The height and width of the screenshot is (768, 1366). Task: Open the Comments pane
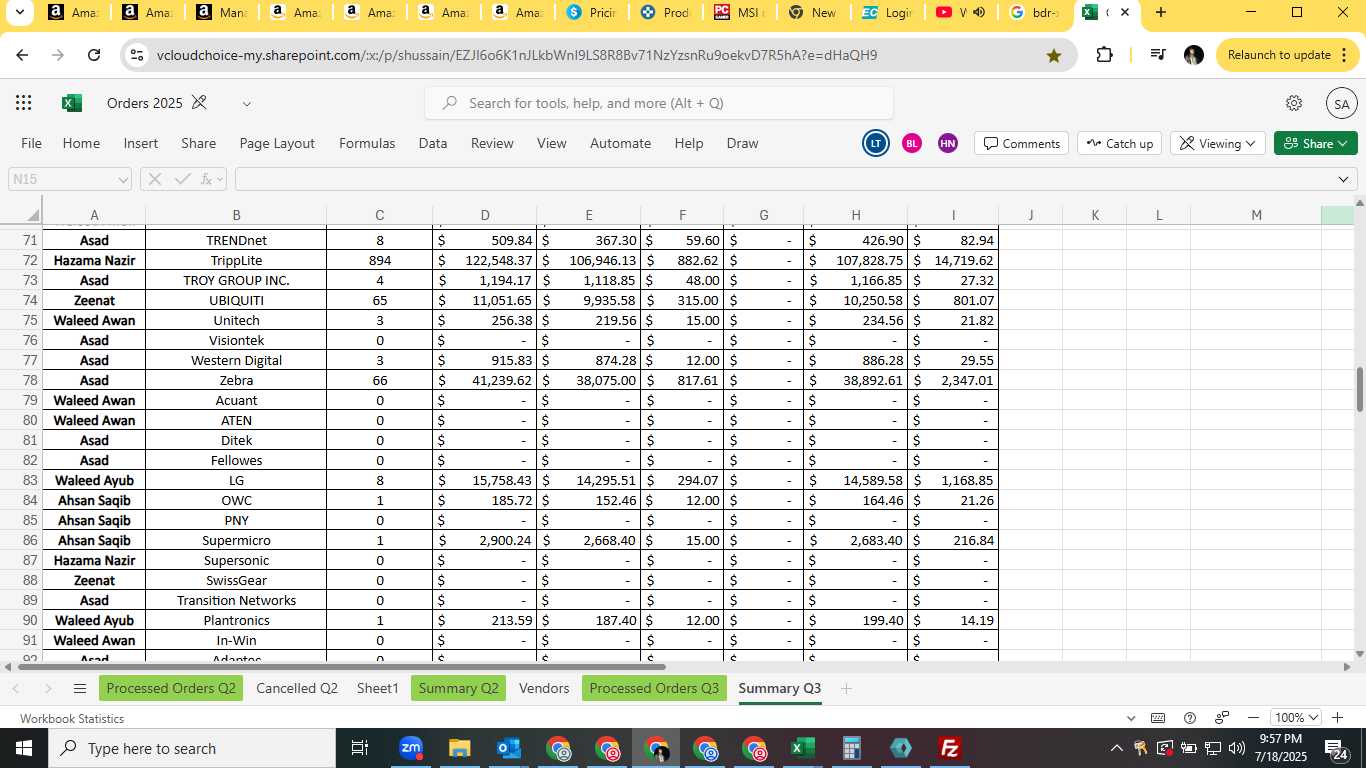[1021, 143]
